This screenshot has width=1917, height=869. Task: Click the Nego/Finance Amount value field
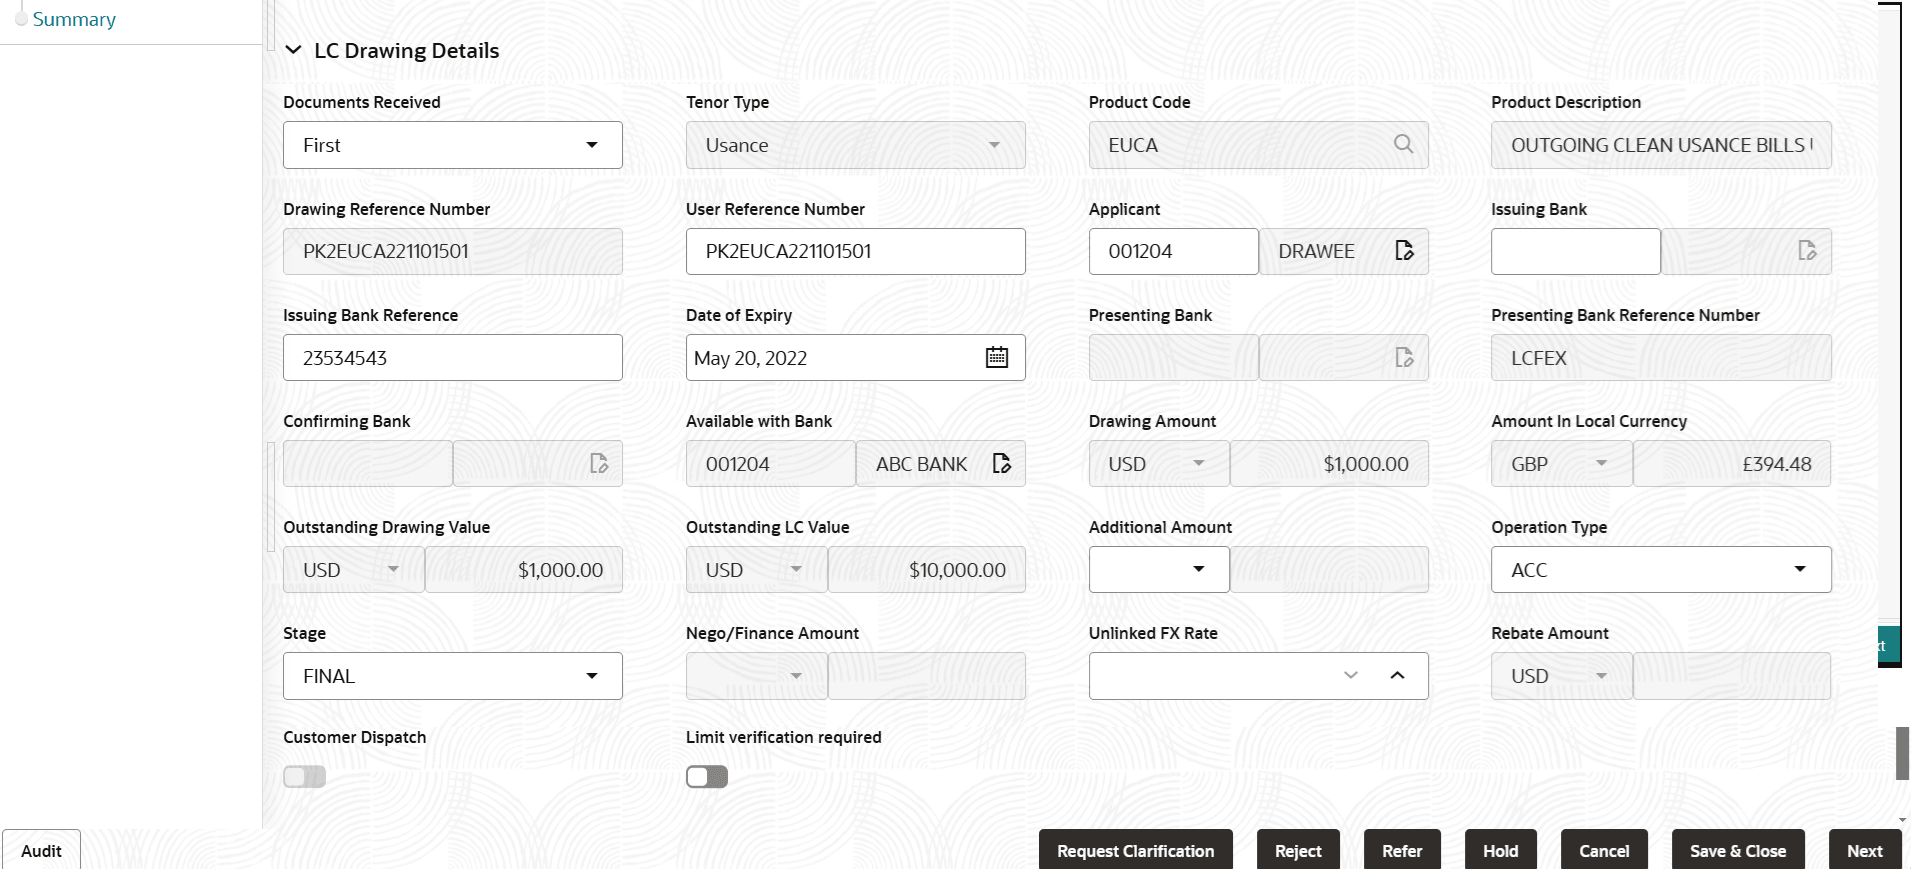click(927, 676)
